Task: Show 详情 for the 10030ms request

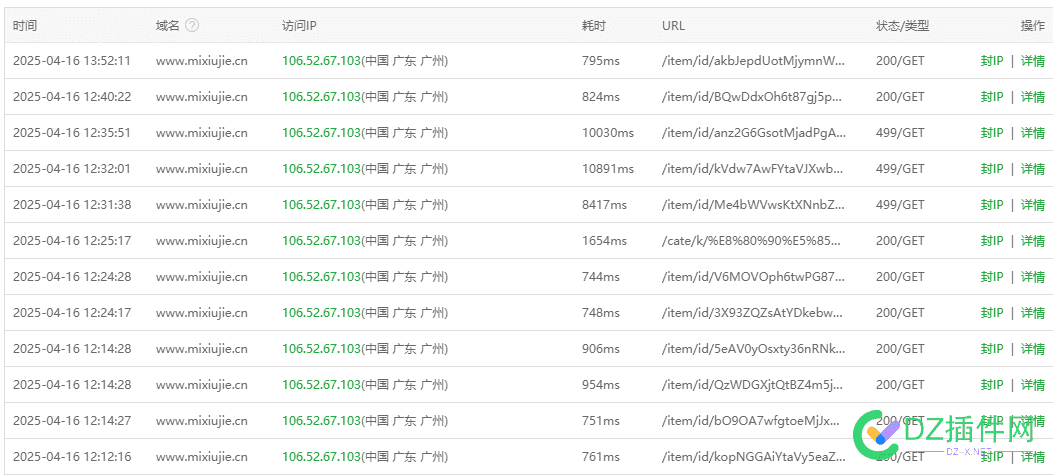Action: pyautogui.click(x=1033, y=132)
